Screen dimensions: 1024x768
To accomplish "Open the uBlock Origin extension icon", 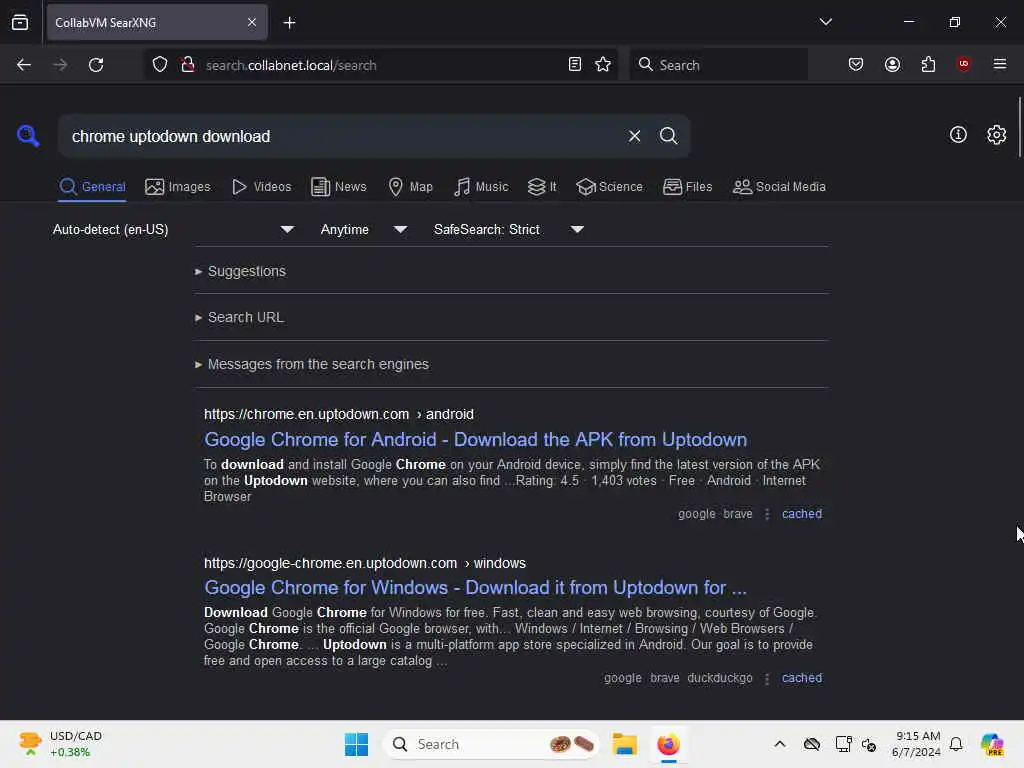I will (x=963, y=64).
